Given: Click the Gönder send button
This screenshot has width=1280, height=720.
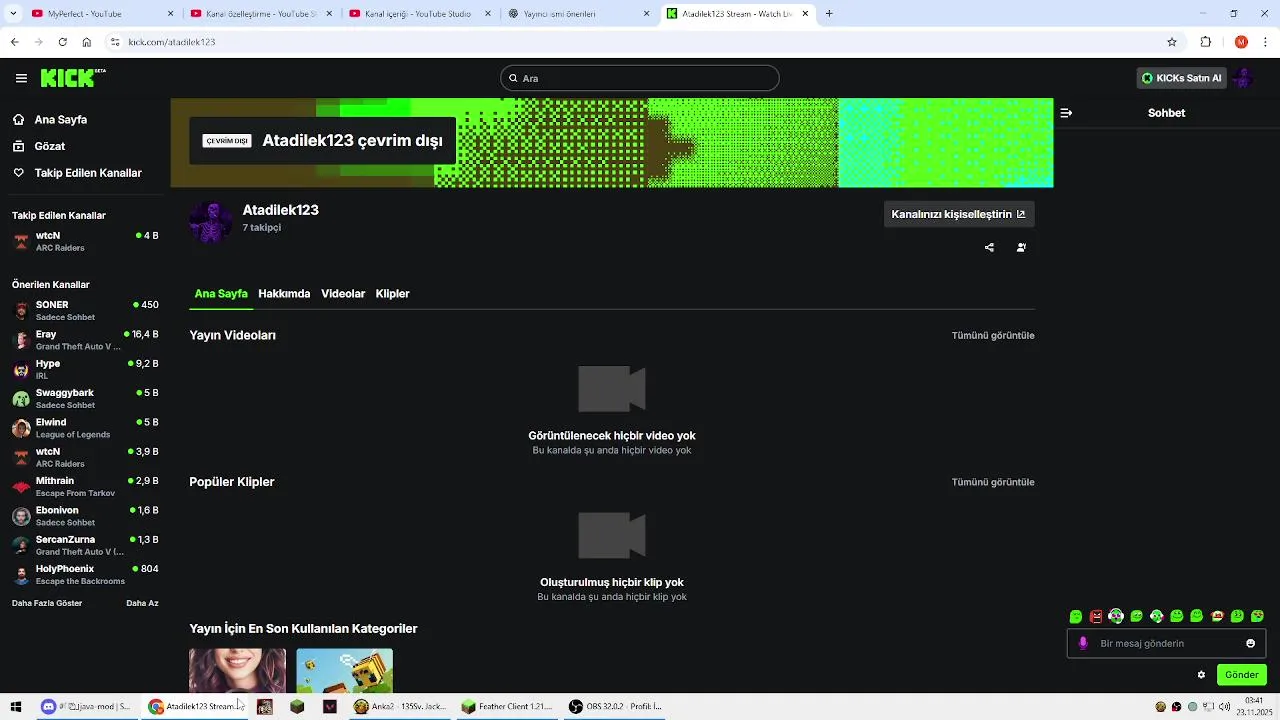Looking at the screenshot, I should click(x=1242, y=675).
